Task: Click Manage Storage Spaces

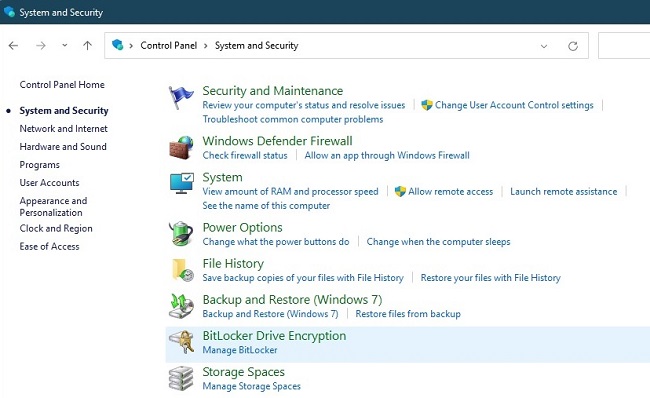Action: [251, 386]
